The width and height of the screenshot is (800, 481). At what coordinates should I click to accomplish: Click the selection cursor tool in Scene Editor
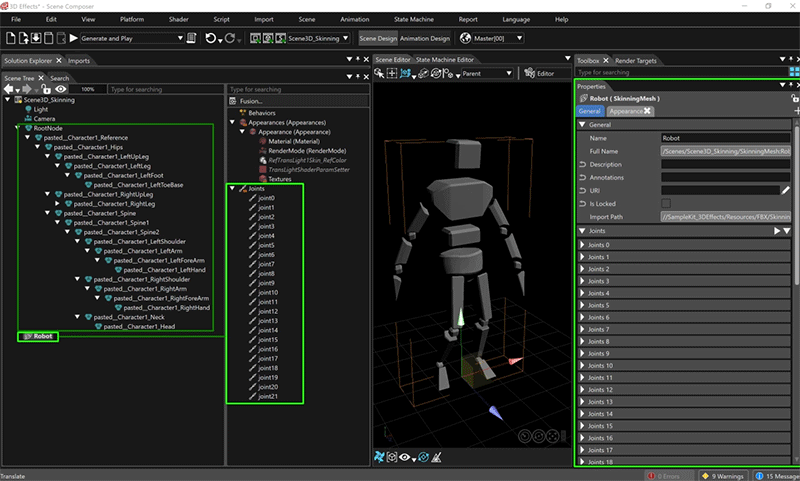(379, 74)
